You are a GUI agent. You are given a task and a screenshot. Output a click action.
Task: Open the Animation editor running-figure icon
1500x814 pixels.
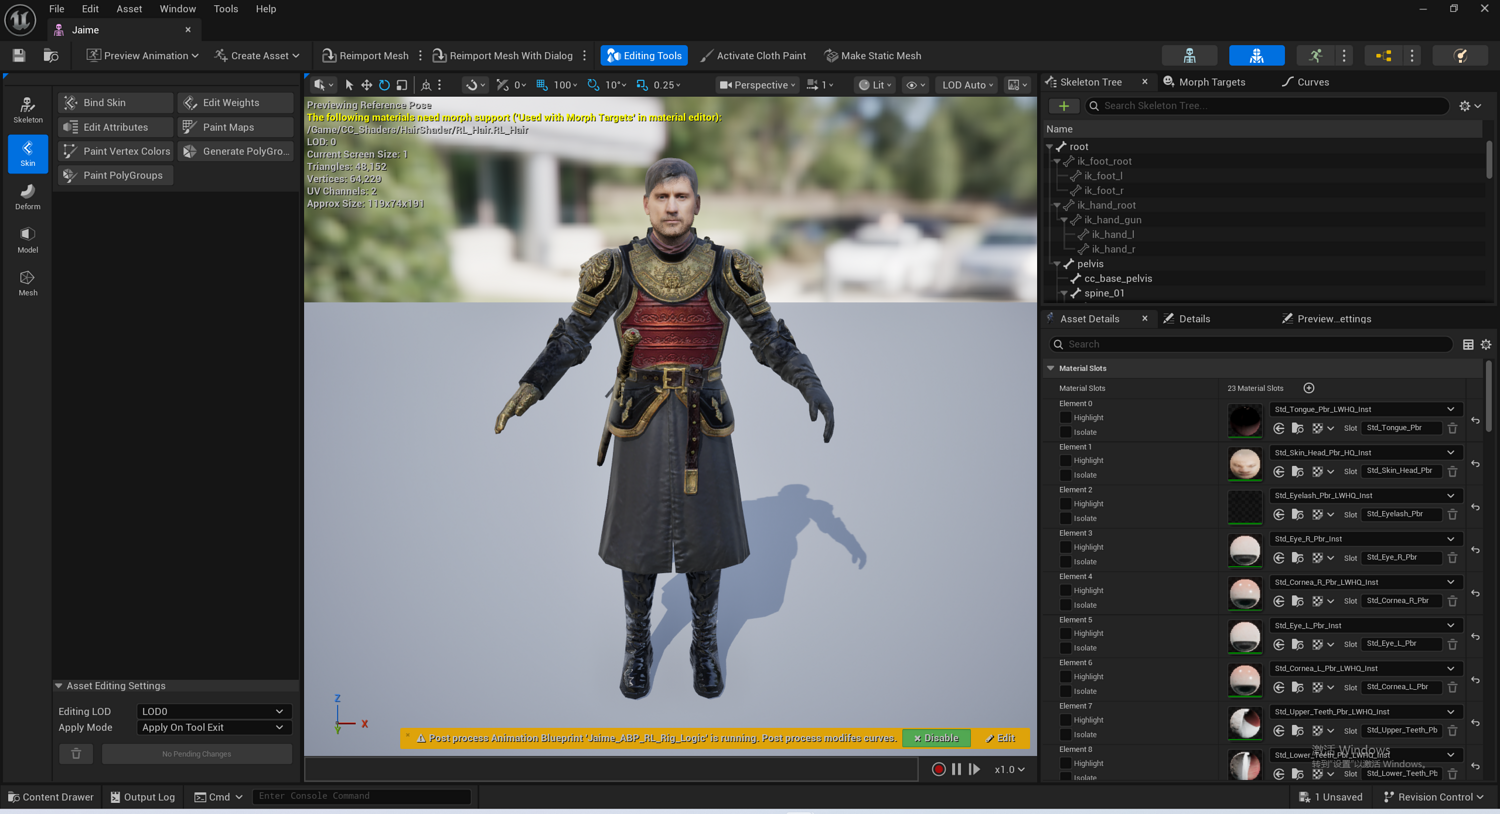tap(1315, 56)
